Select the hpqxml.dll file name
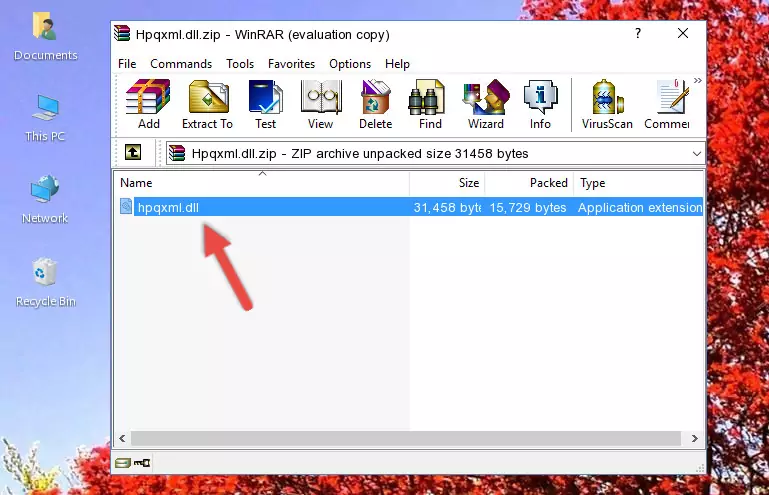The image size is (769, 495). pyautogui.click(x=168, y=208)
